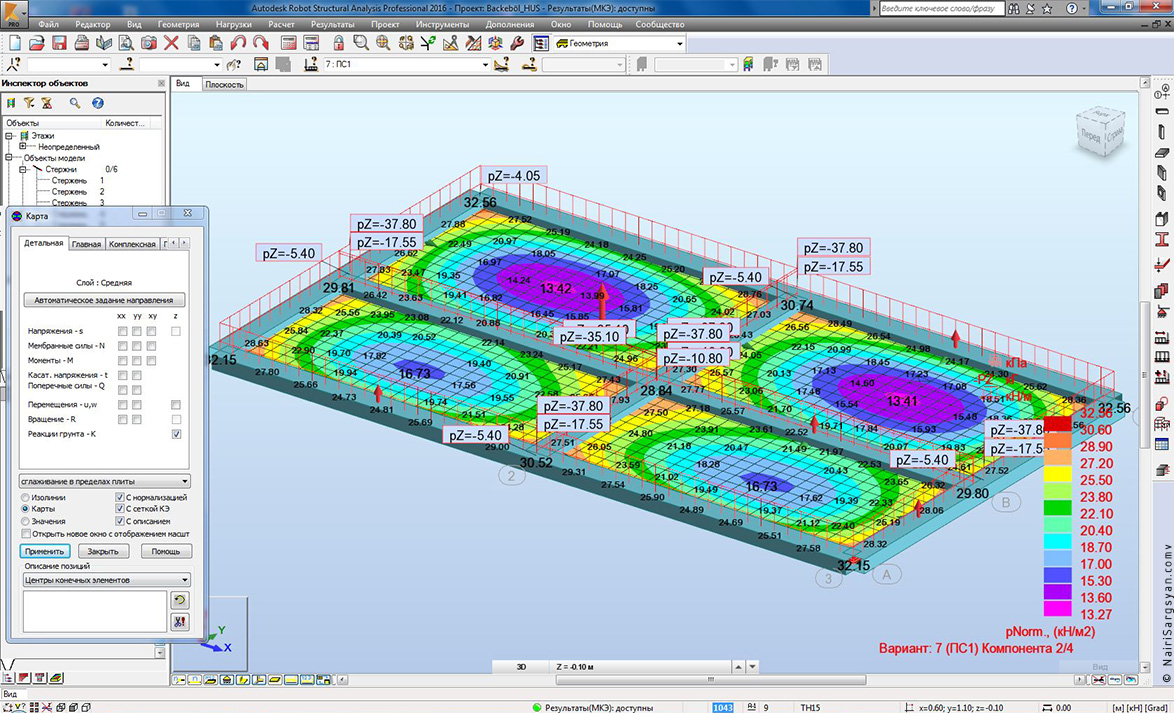Redo the last action
This screenshot has width=1174, height=713.
pyautogui.click(x=261, y=43)
